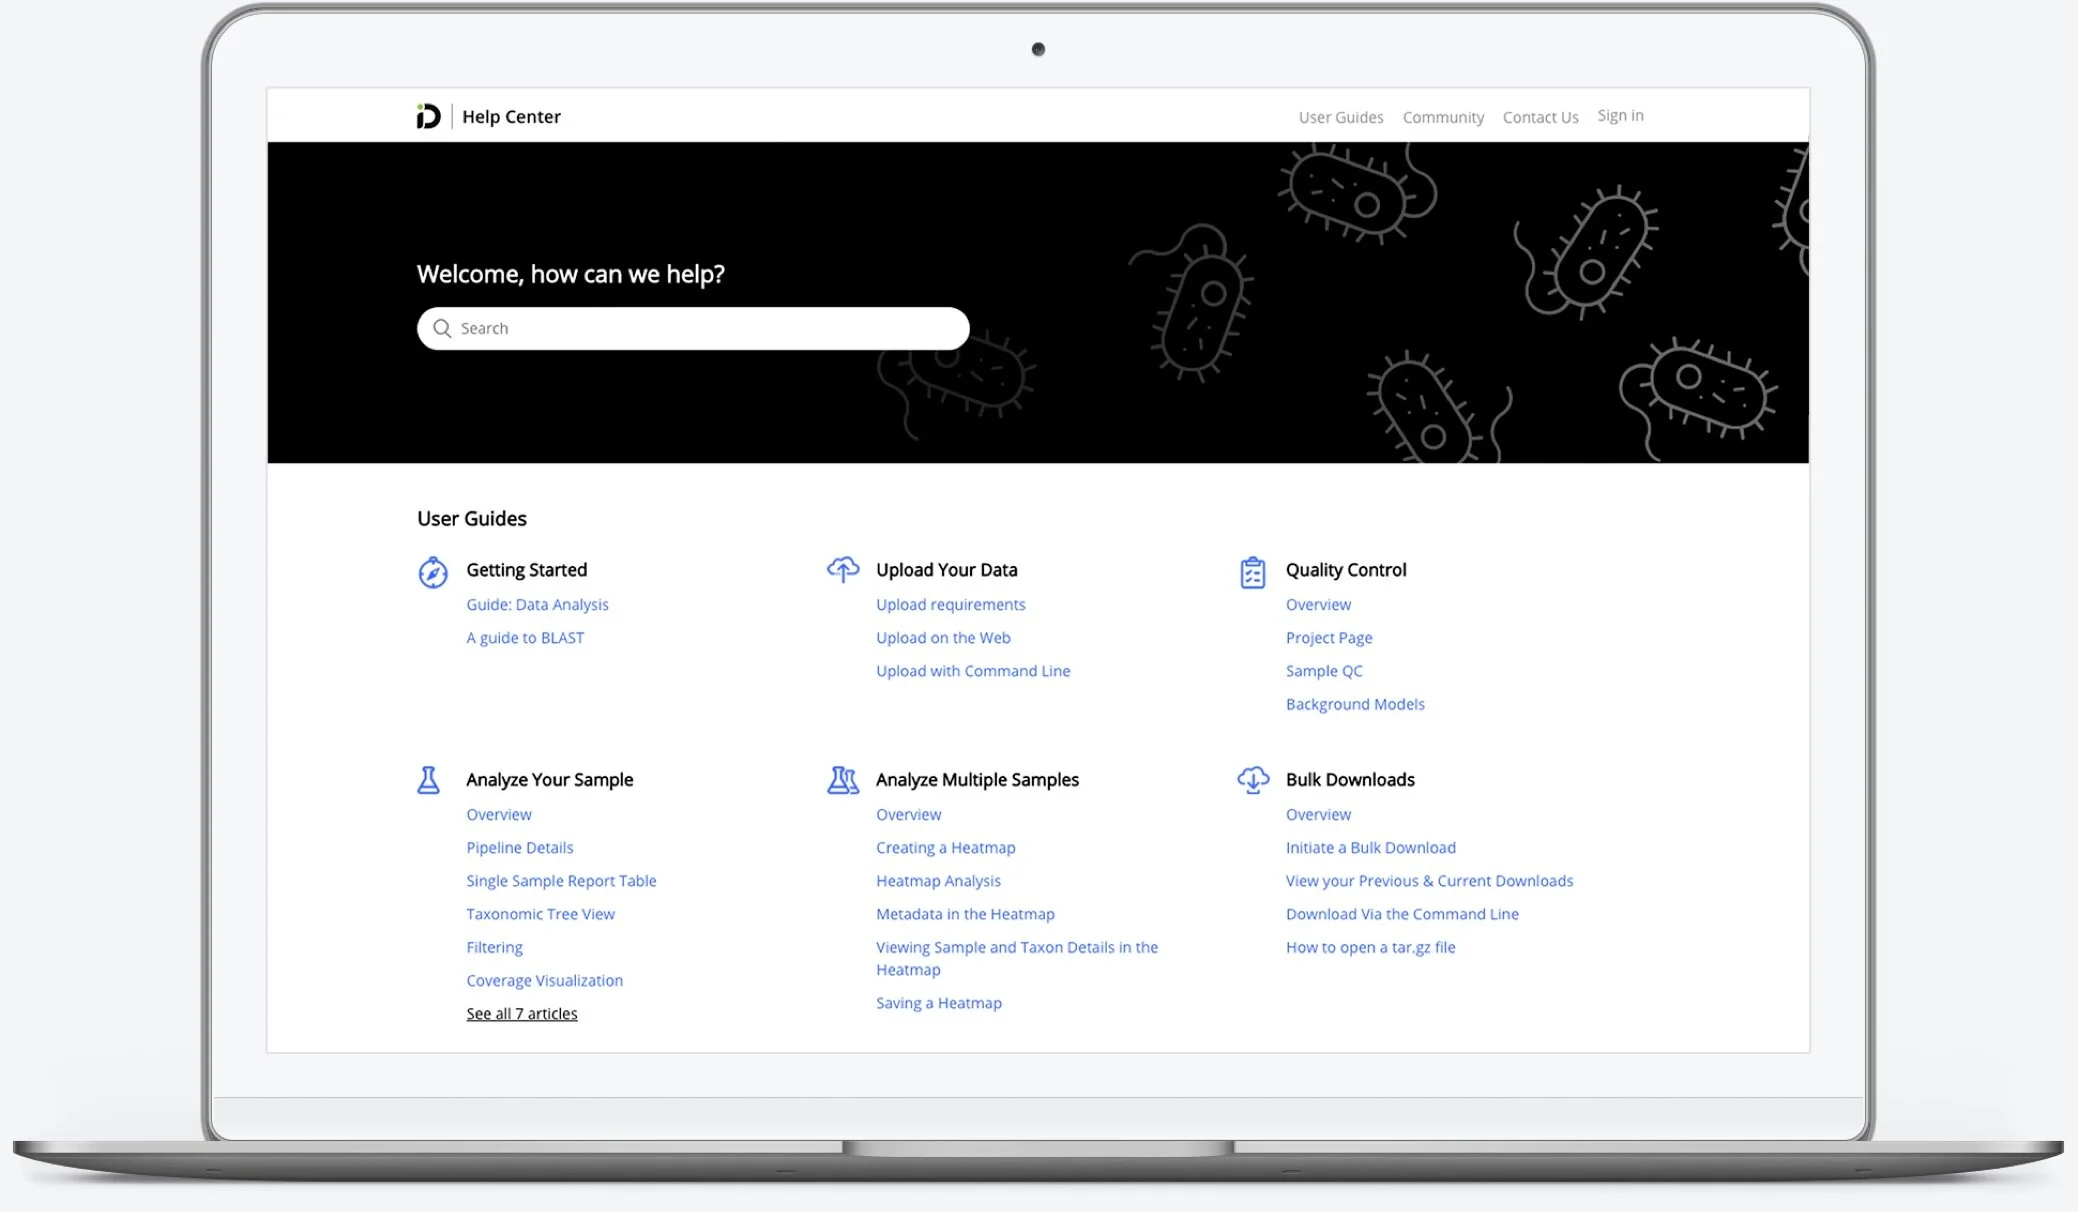Click the iD logo icon in header
Screen dimensions: 2078x1212
click(428, 117)
